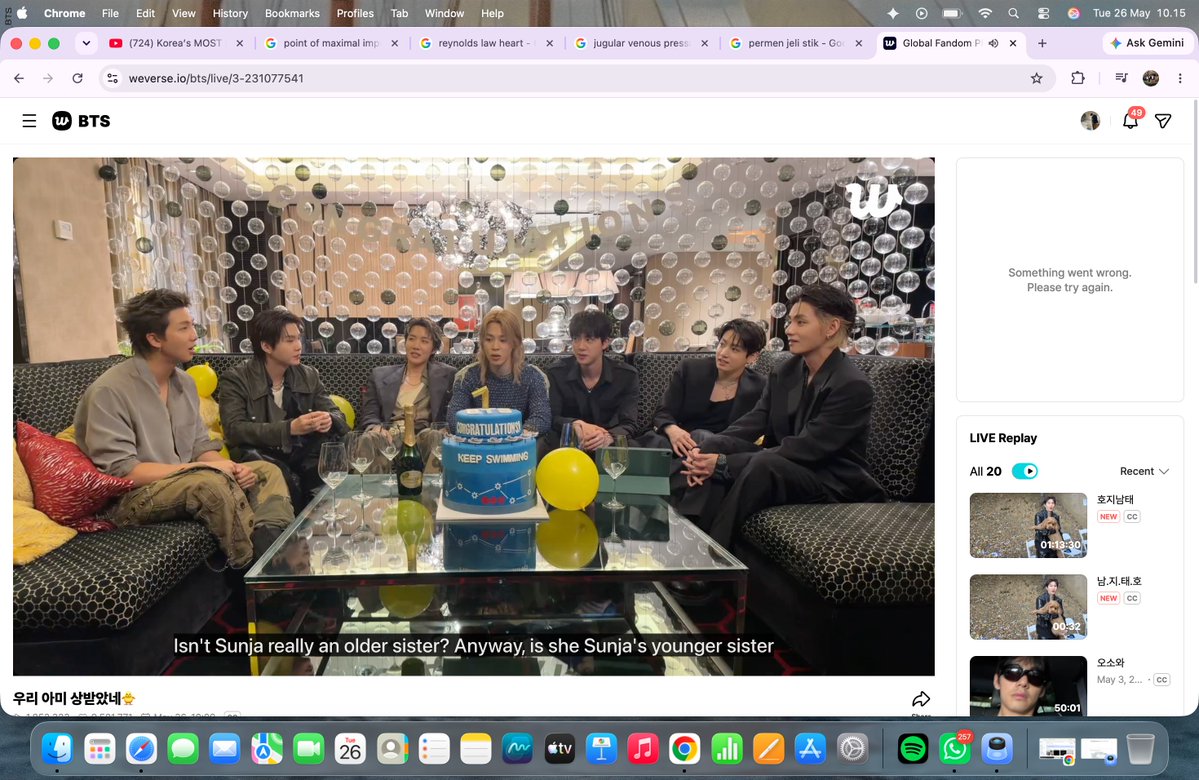This screenshot has width=1199, height=780.
Task: Open a new Chrome tab
Action: 1041,44
